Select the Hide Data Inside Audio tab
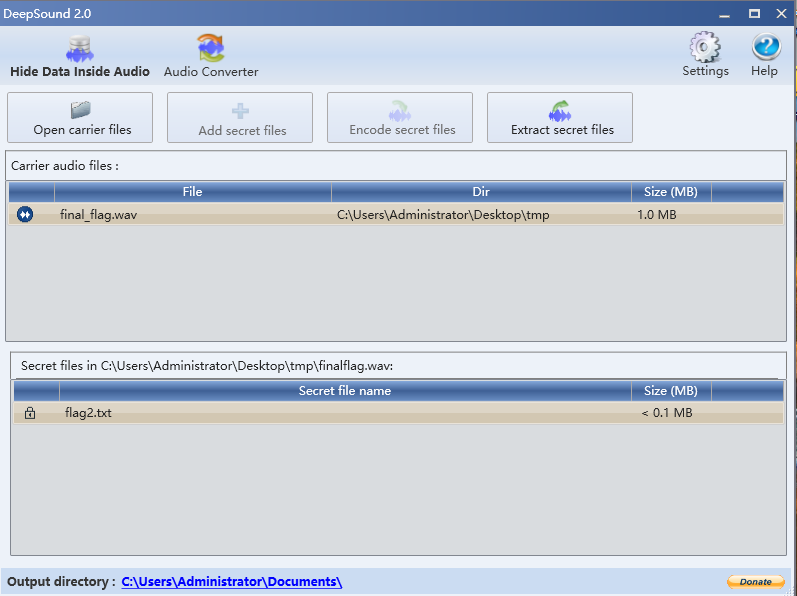The width and height of the screenshot is (797, 596). coord(80,57)
